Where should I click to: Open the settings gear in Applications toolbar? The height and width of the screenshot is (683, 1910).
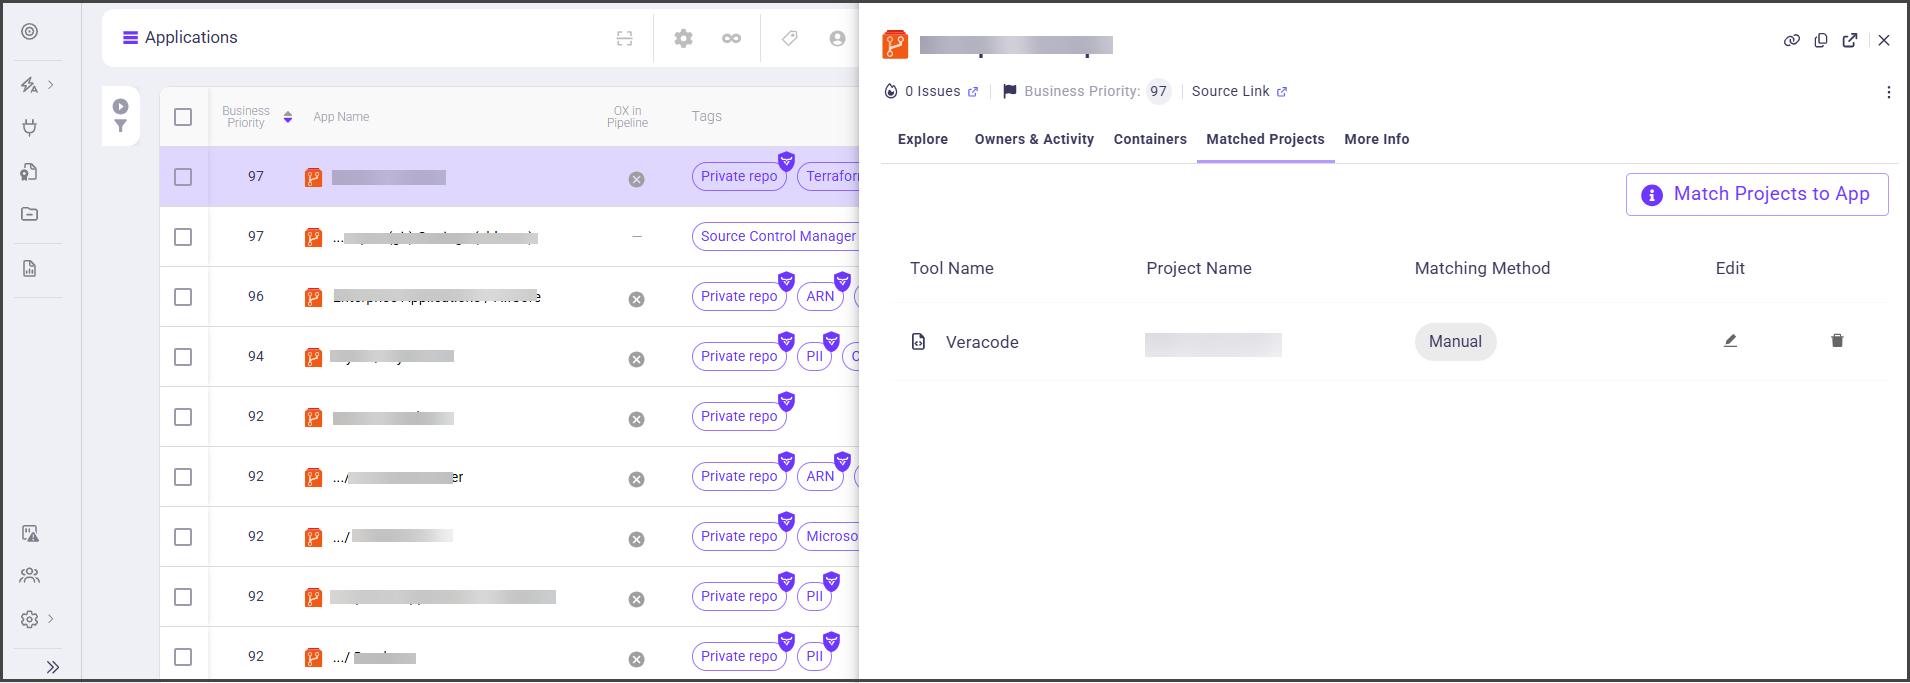pos(683,38)
